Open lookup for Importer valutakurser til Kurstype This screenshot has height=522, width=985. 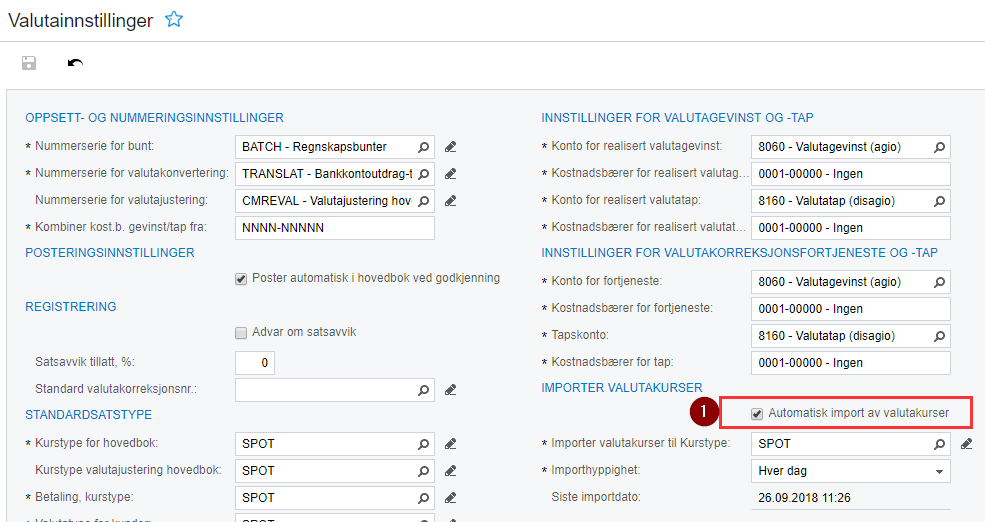click(x=940, y=444)
